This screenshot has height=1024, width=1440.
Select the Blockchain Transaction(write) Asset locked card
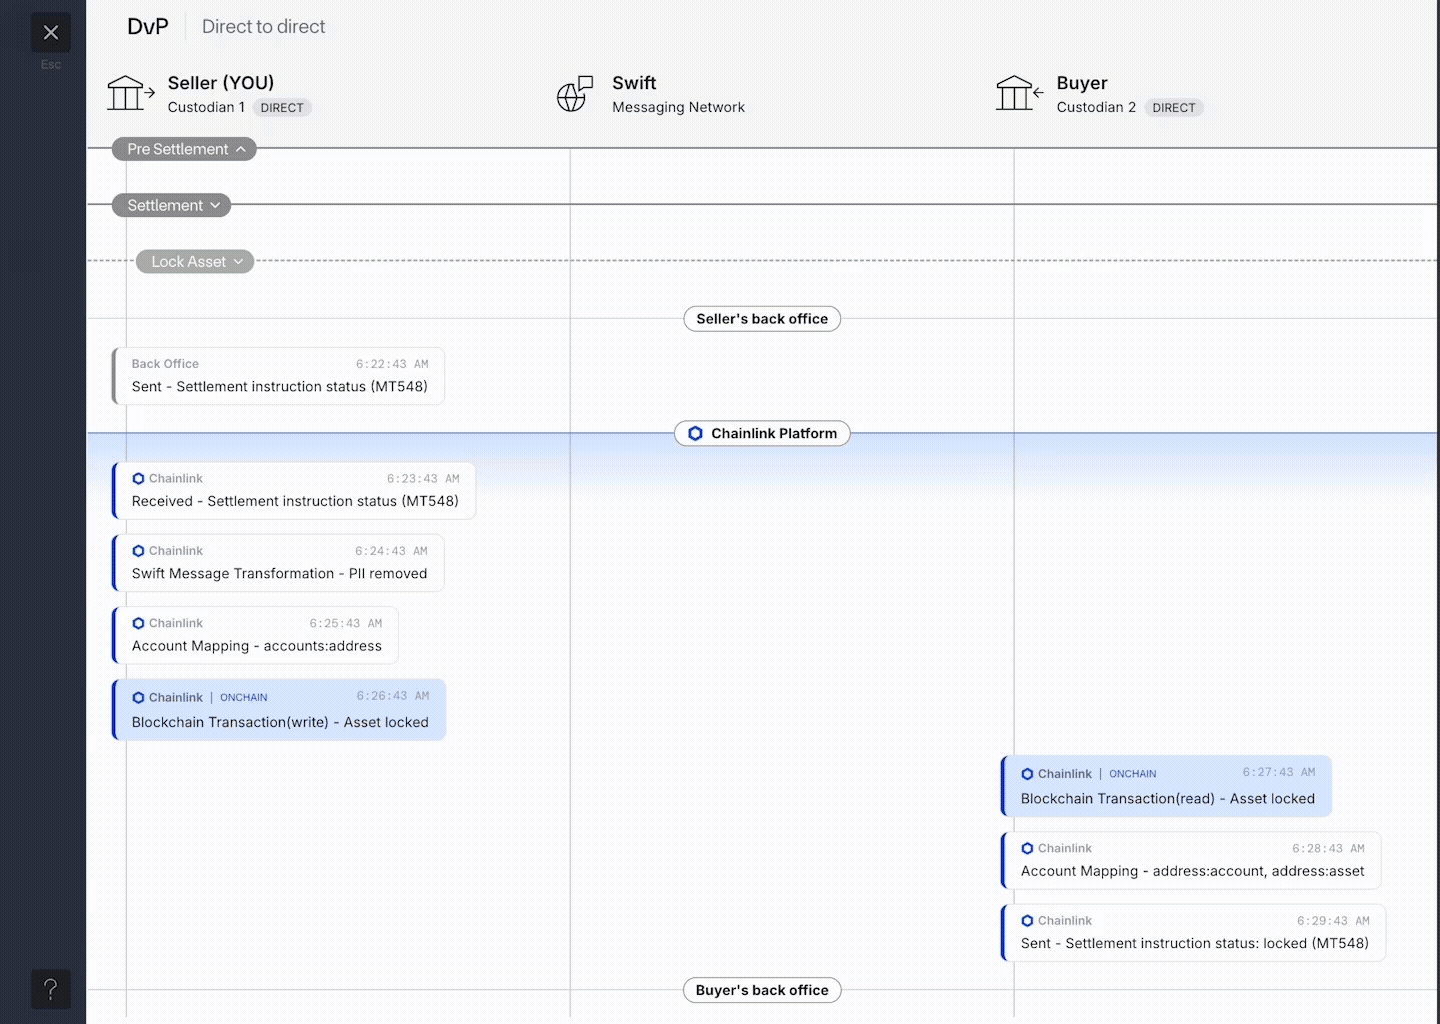278,710
